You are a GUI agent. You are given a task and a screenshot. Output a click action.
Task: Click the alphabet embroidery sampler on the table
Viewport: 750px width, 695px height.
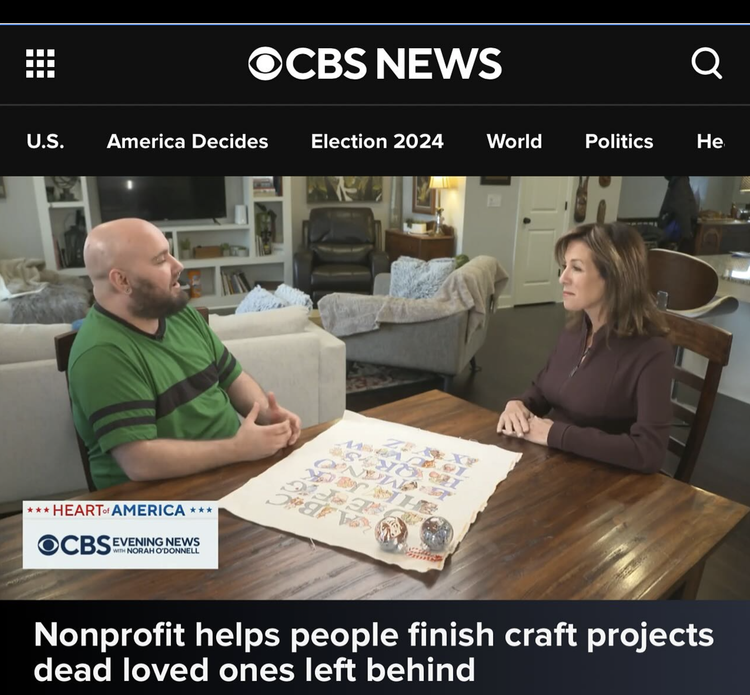click(x=371, y=490)
